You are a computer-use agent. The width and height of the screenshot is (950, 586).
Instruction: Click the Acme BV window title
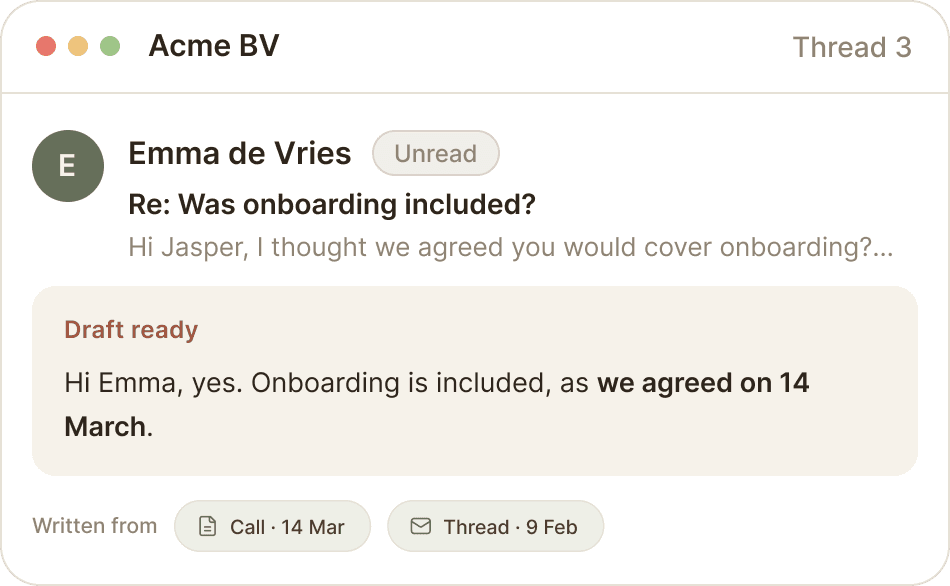coord(214,46)
